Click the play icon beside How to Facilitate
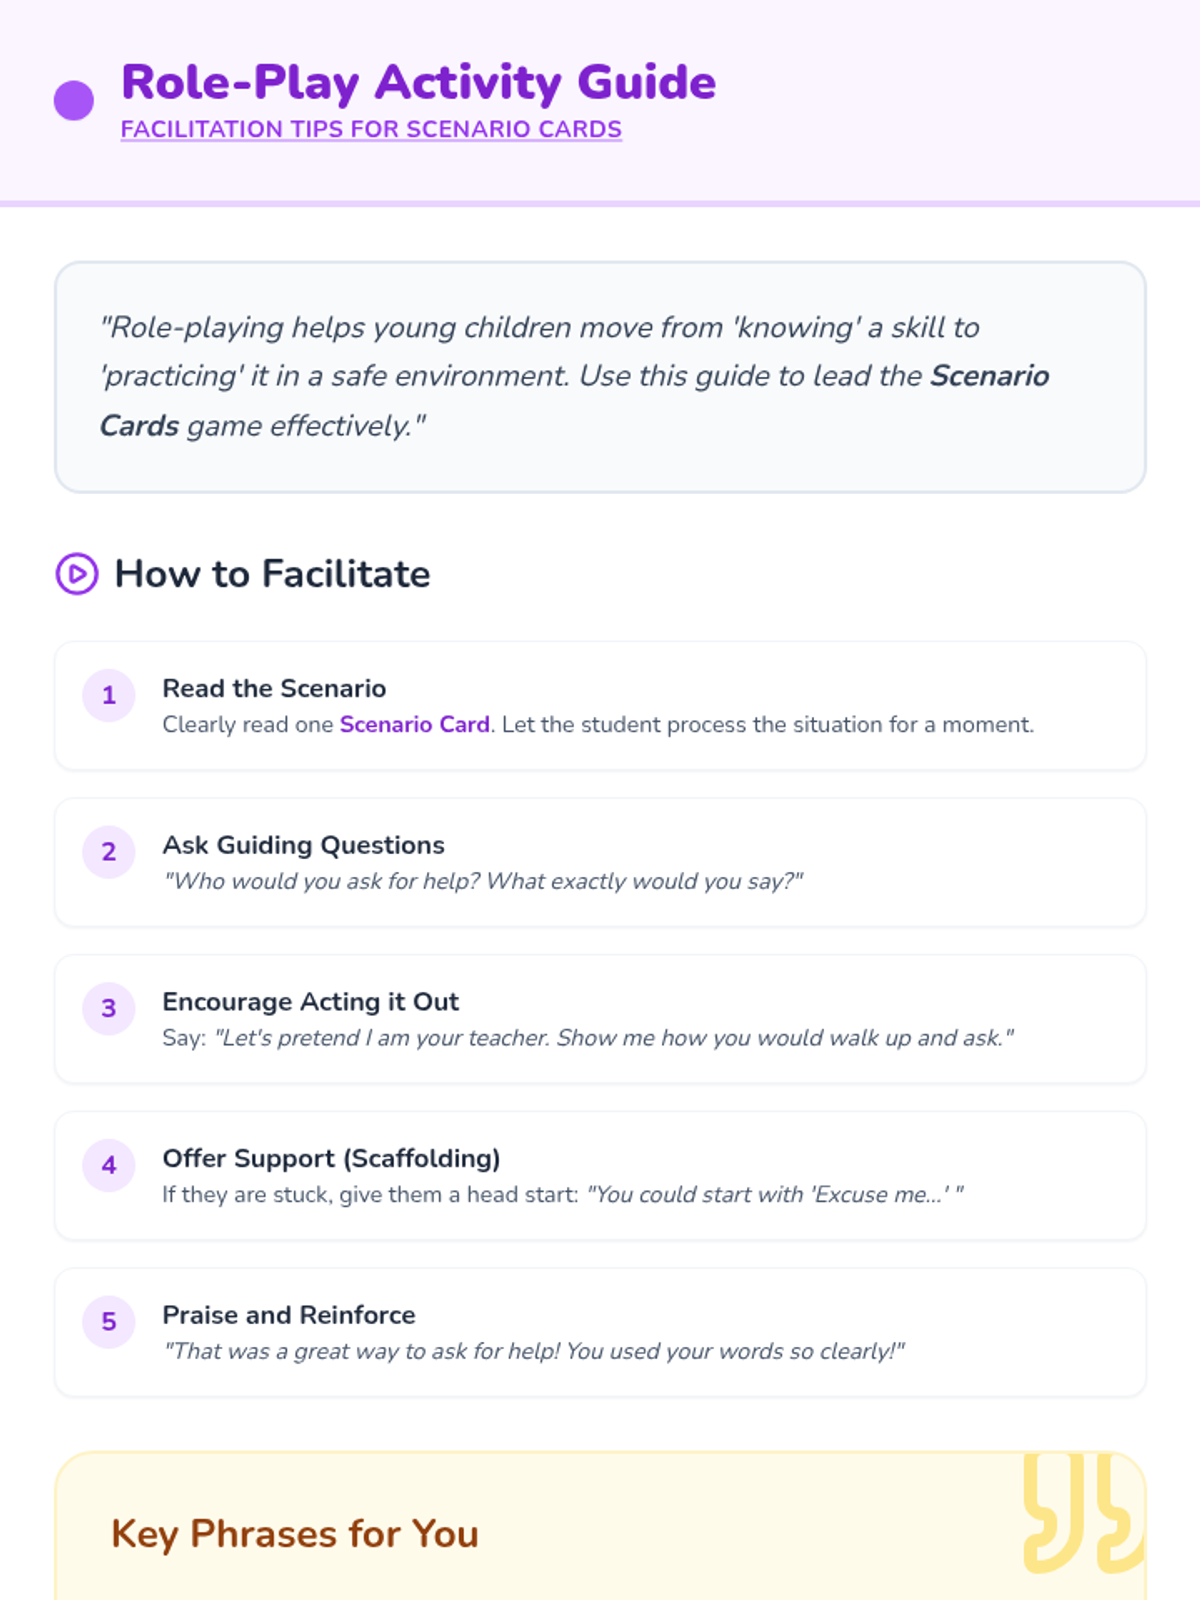The image size is (1200, 1600). pyautogui.click(x=77, y=574)
